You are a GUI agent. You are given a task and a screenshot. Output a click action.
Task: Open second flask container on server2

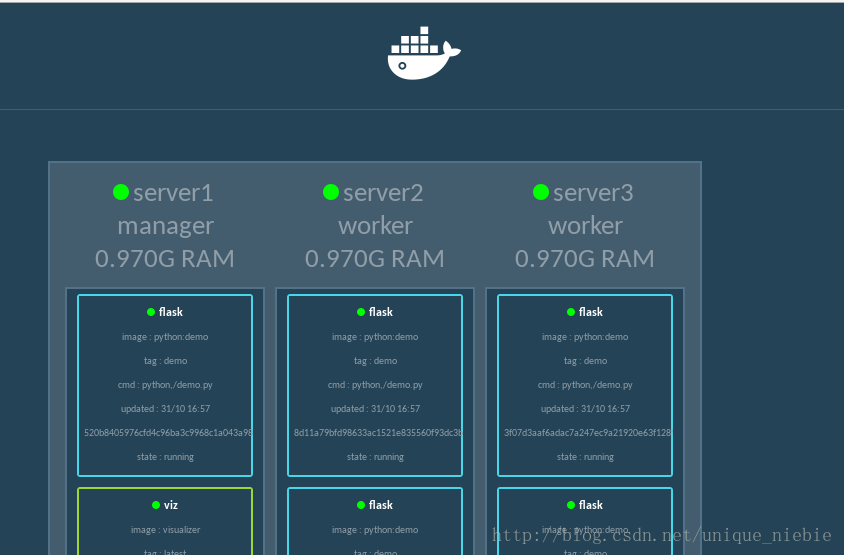375,520
